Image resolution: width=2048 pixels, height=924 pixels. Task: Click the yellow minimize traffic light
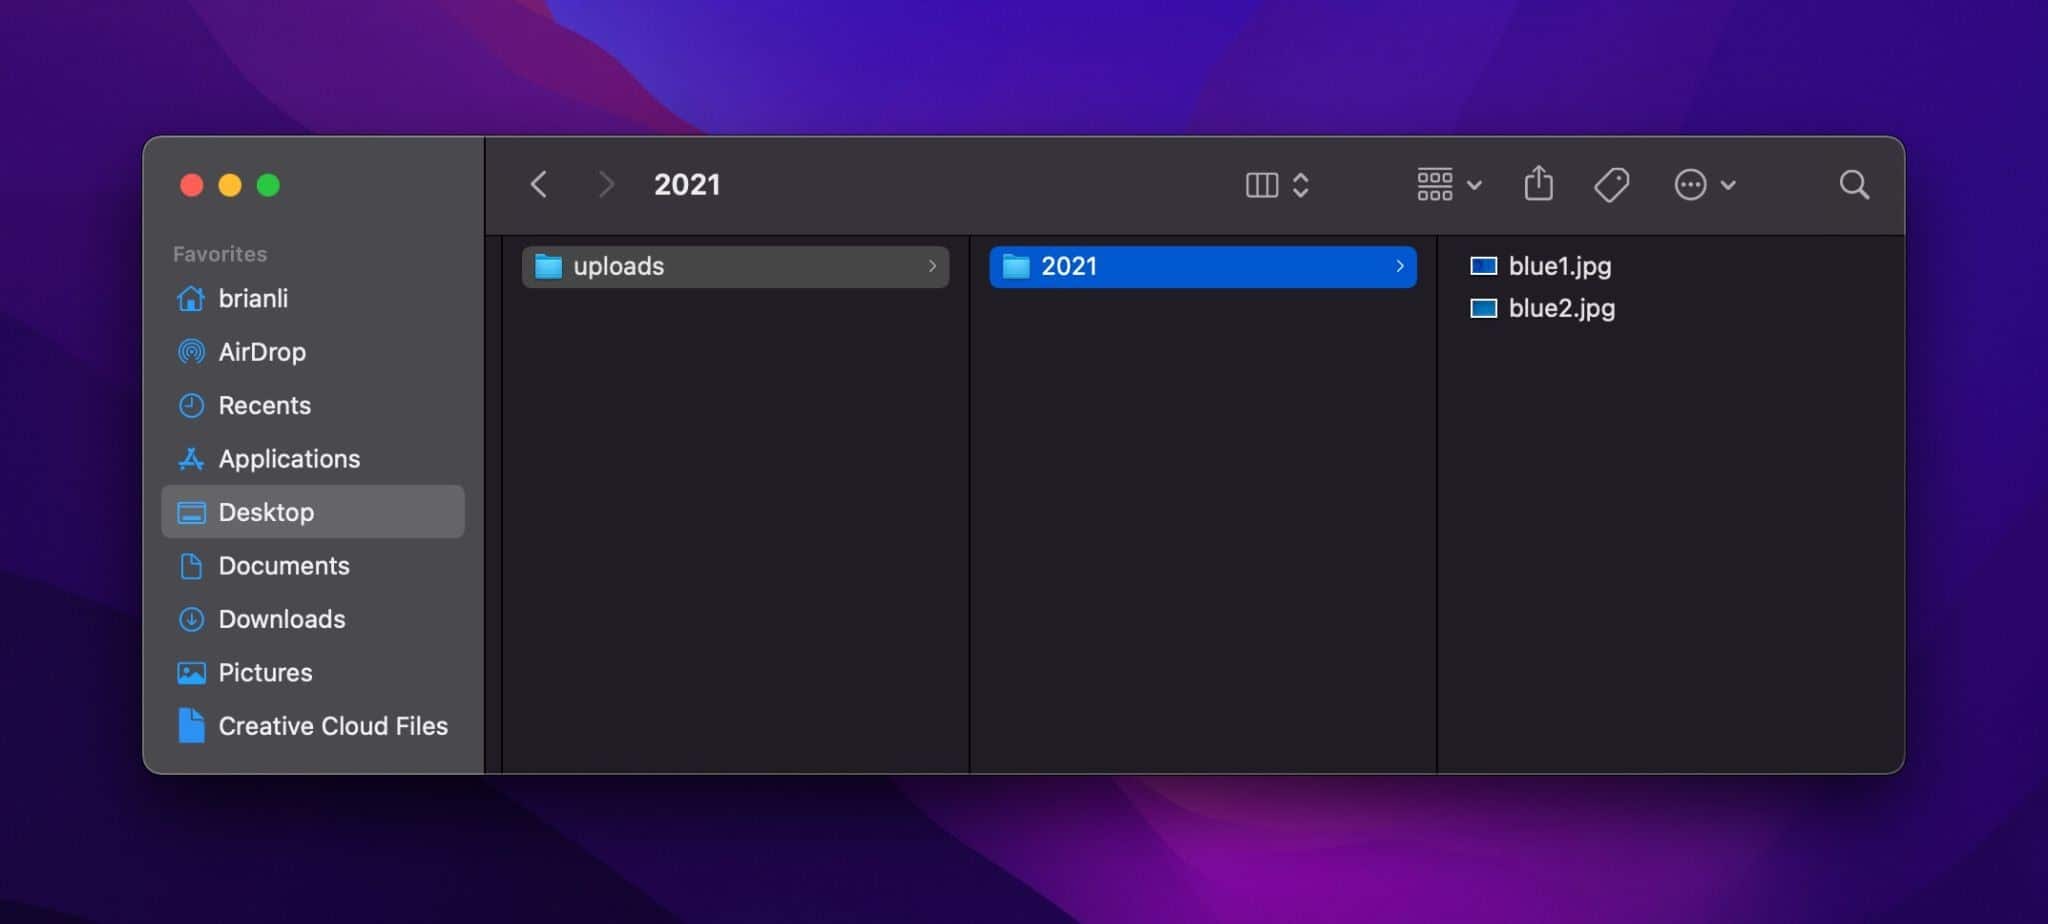pos(229,185)
